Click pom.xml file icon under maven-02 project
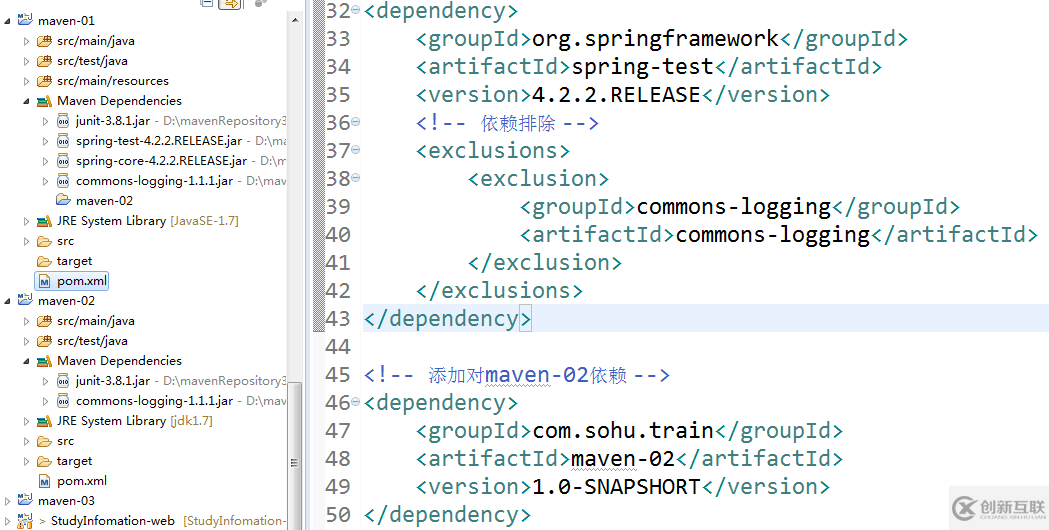Screen dimensions: 1049x530 pyautogui.click(x=45, y=481)
